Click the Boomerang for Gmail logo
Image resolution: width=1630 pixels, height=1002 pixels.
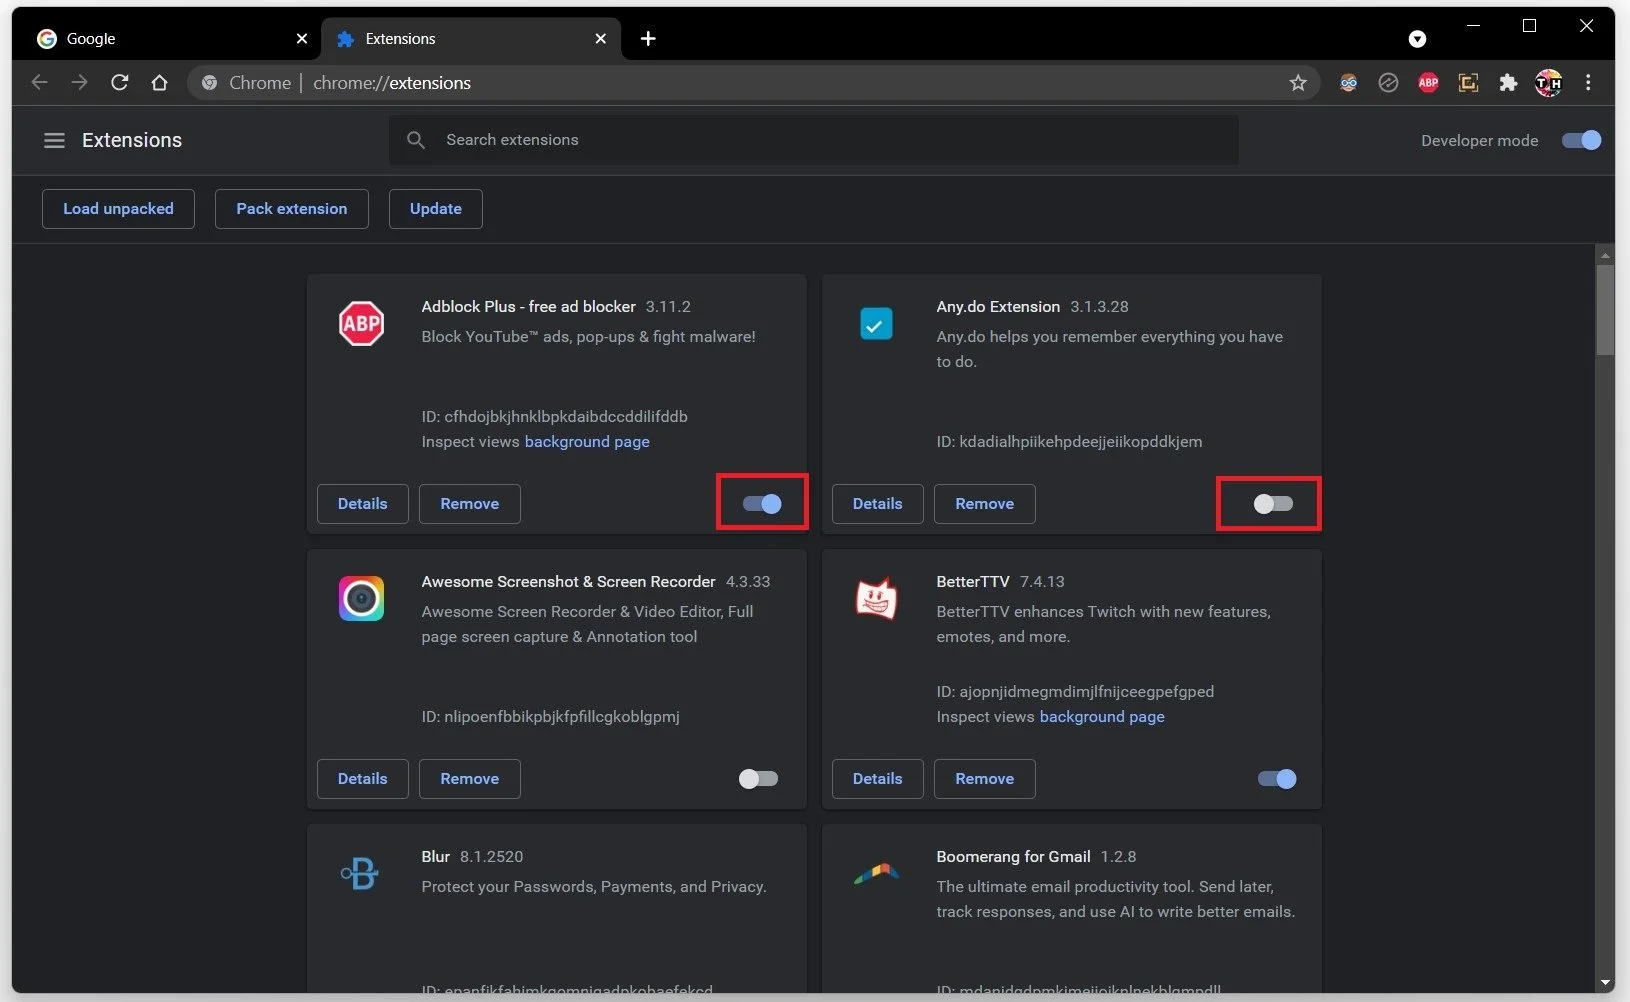pos(876,874)
